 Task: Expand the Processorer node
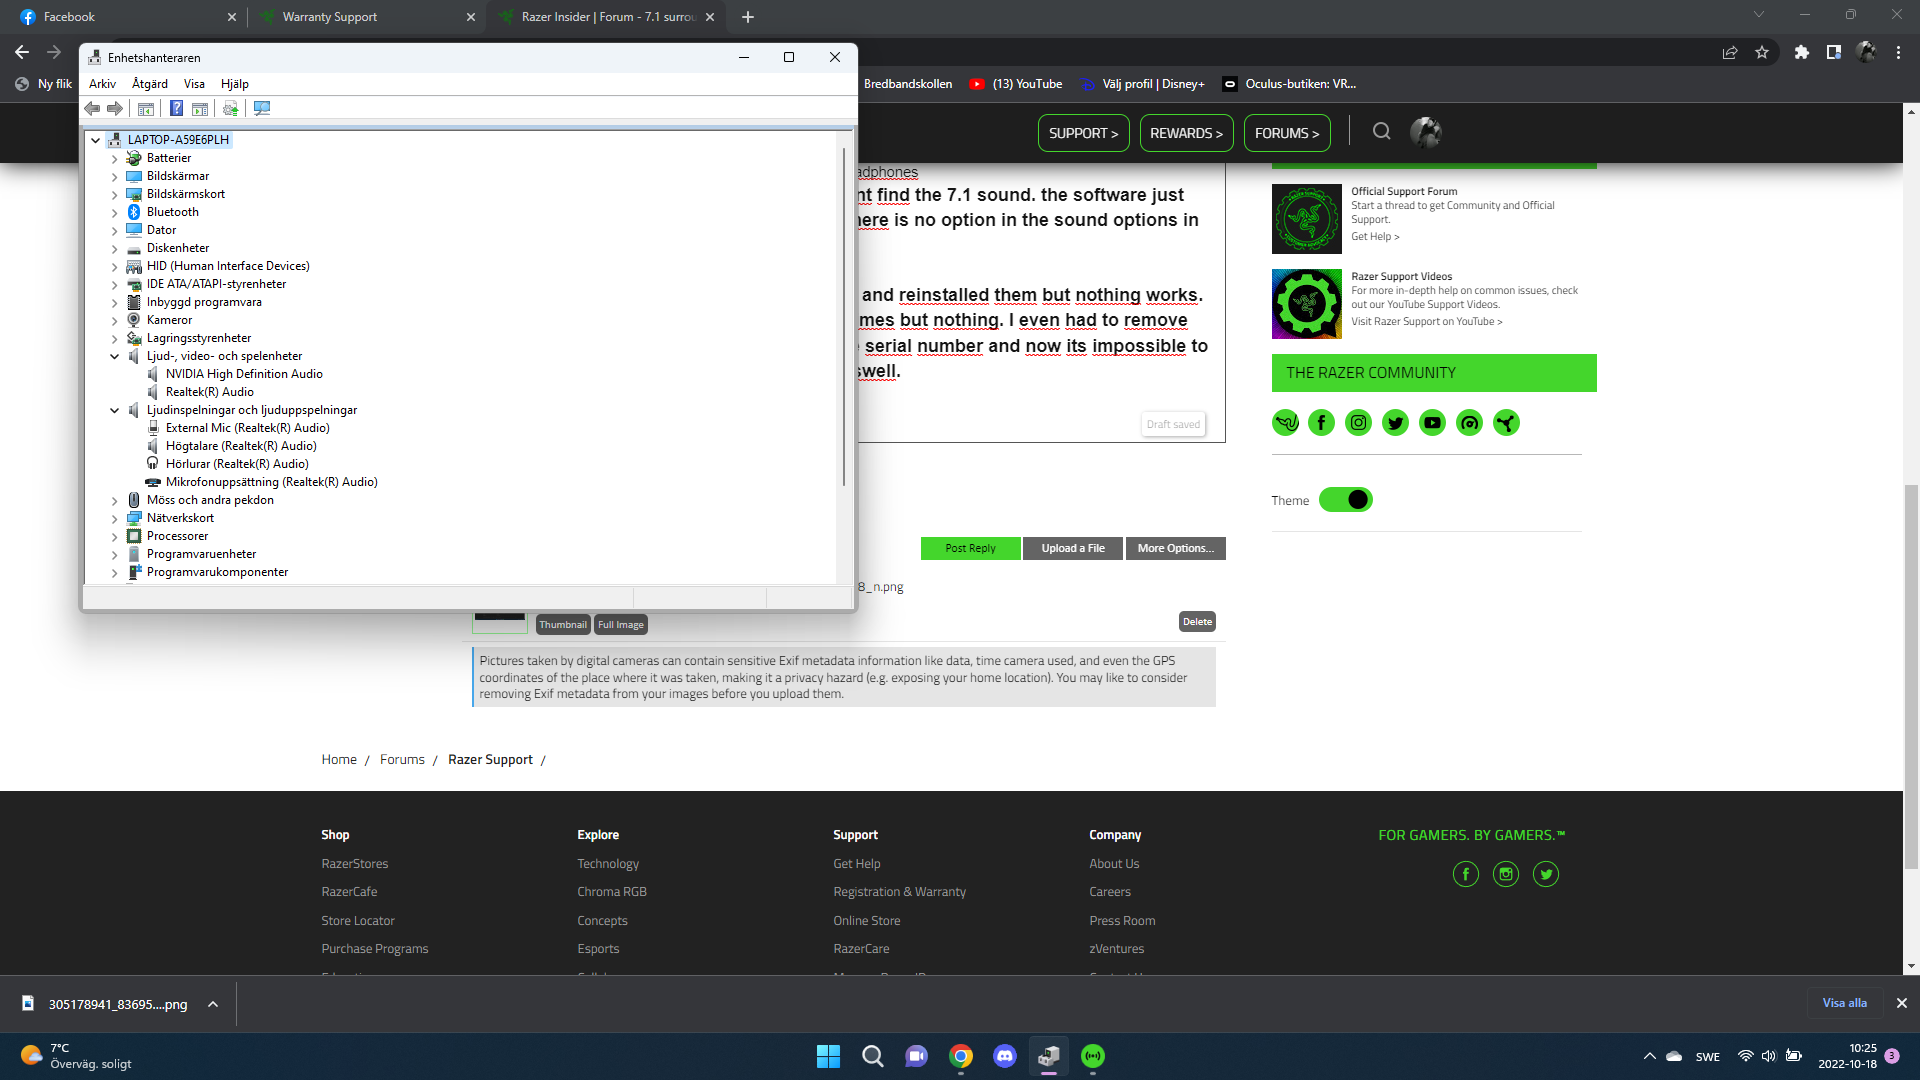(x=114, y=536)
